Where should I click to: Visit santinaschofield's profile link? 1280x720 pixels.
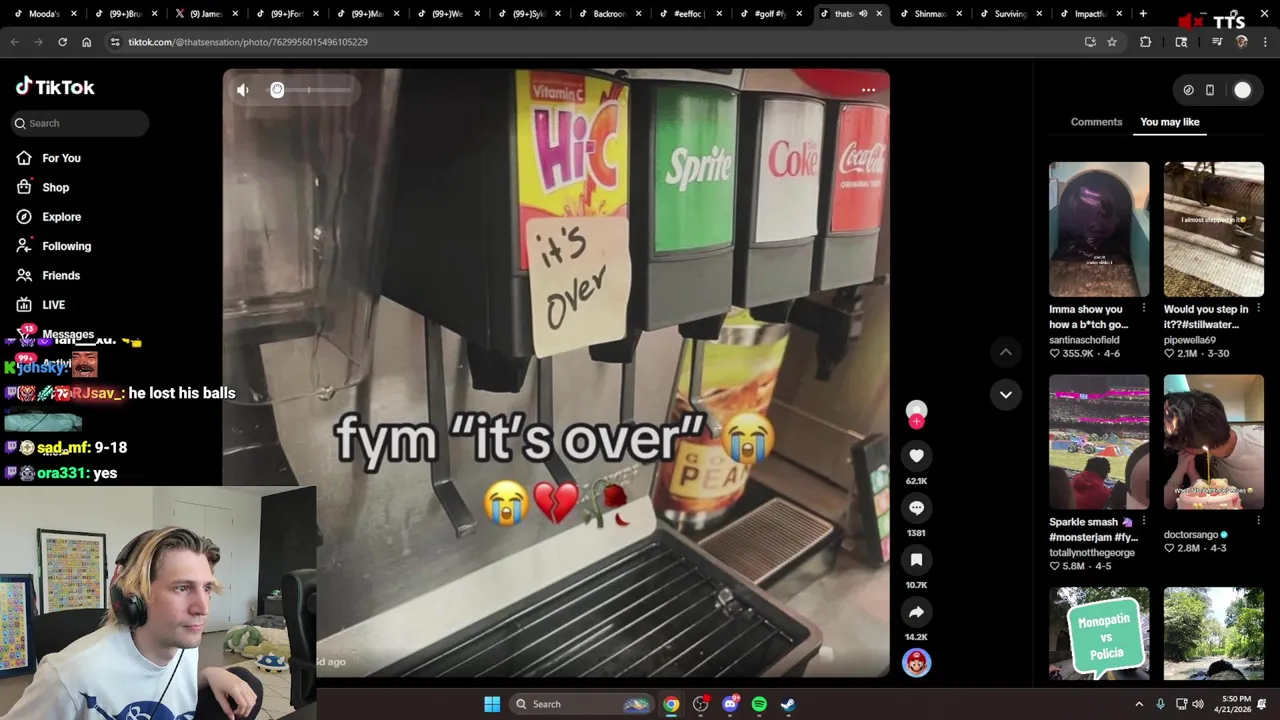coord(1088,340)
